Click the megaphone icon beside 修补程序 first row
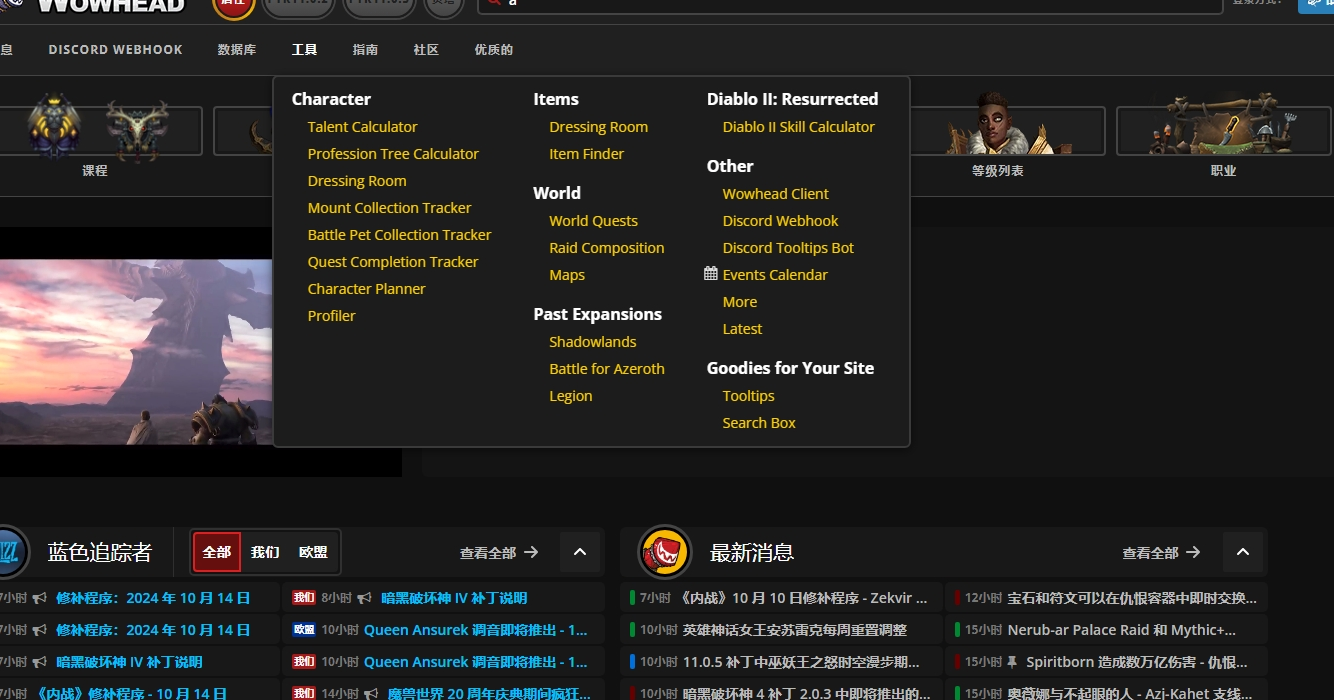Viewport: 1334px width, 700px height. (40, 598)
